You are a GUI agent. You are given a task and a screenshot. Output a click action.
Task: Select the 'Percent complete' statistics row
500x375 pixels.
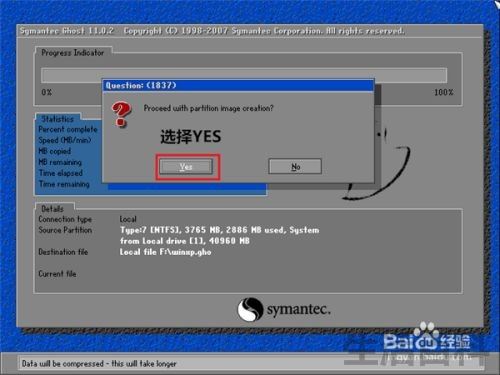[68, 129]
